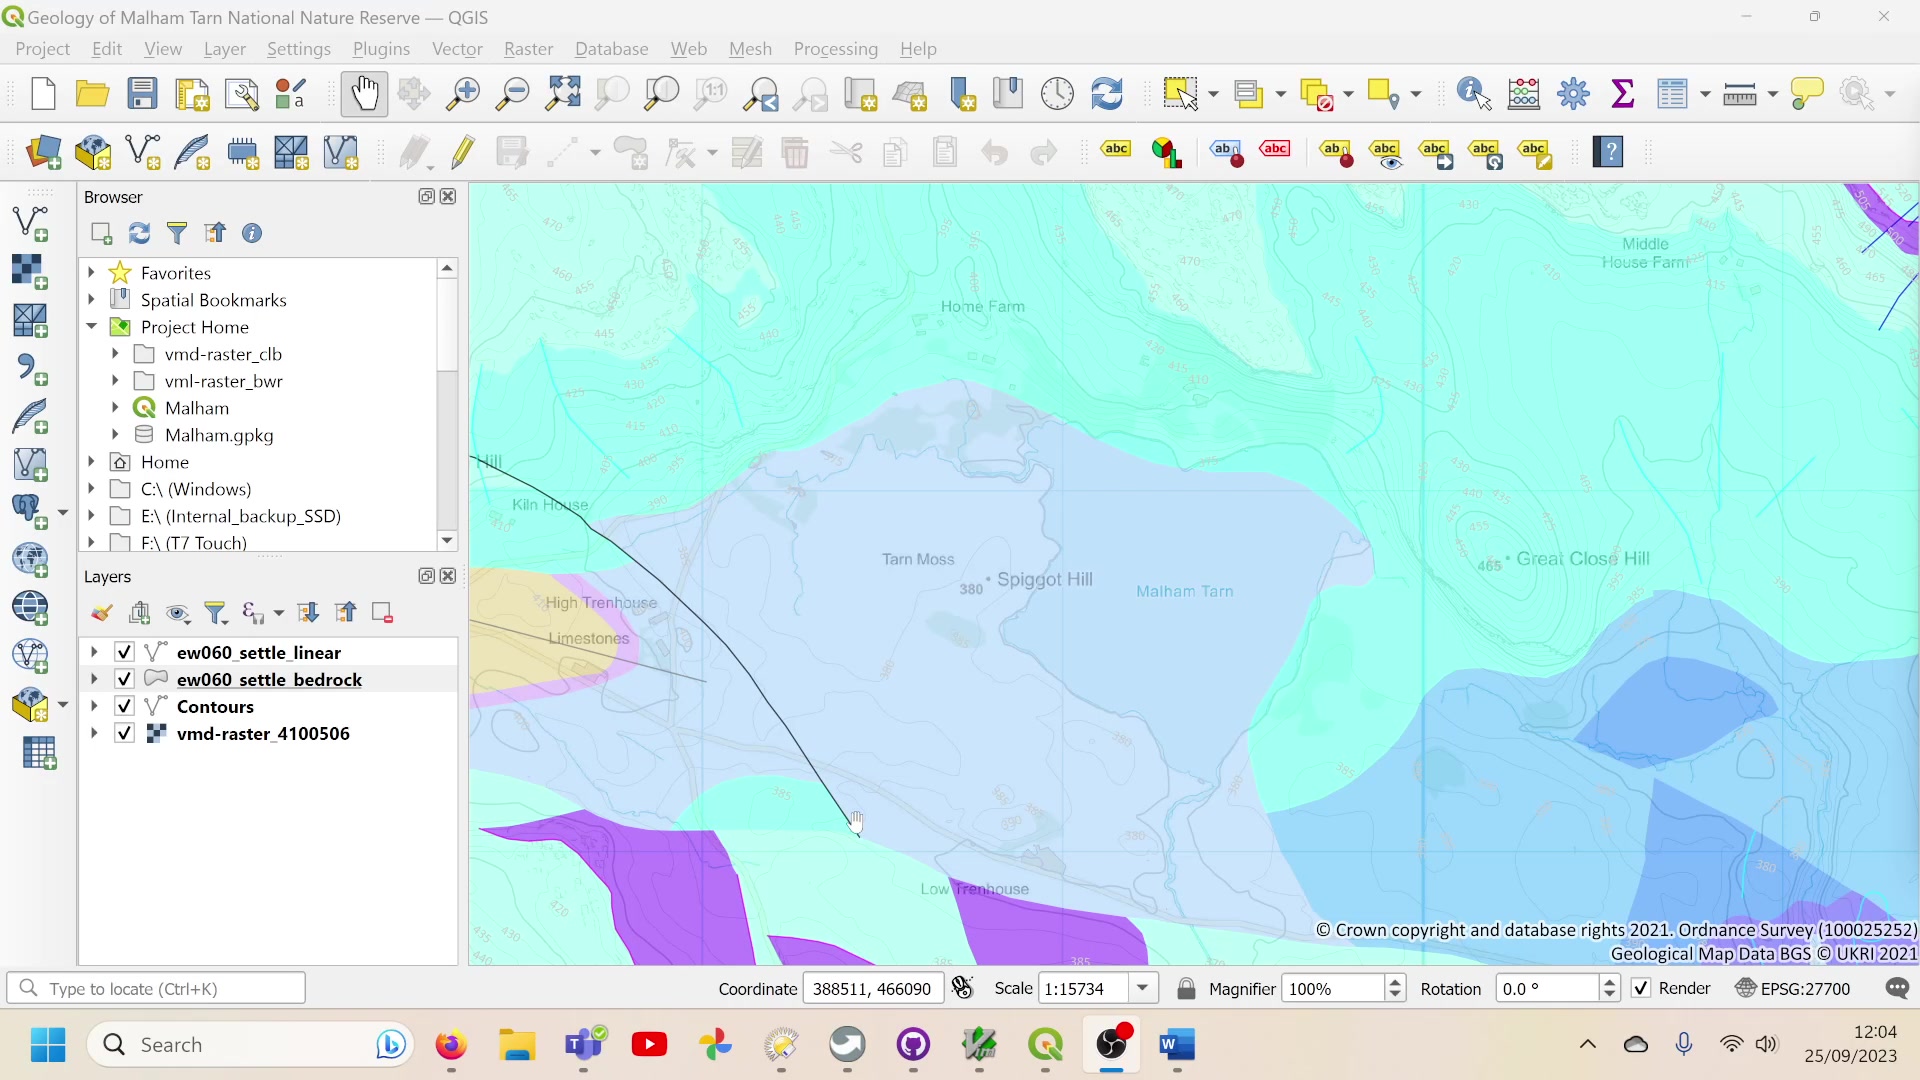Viewport: 1920px width, 1080px height.
Task: Expand the Malham.gpkg item
Action: 115,435
